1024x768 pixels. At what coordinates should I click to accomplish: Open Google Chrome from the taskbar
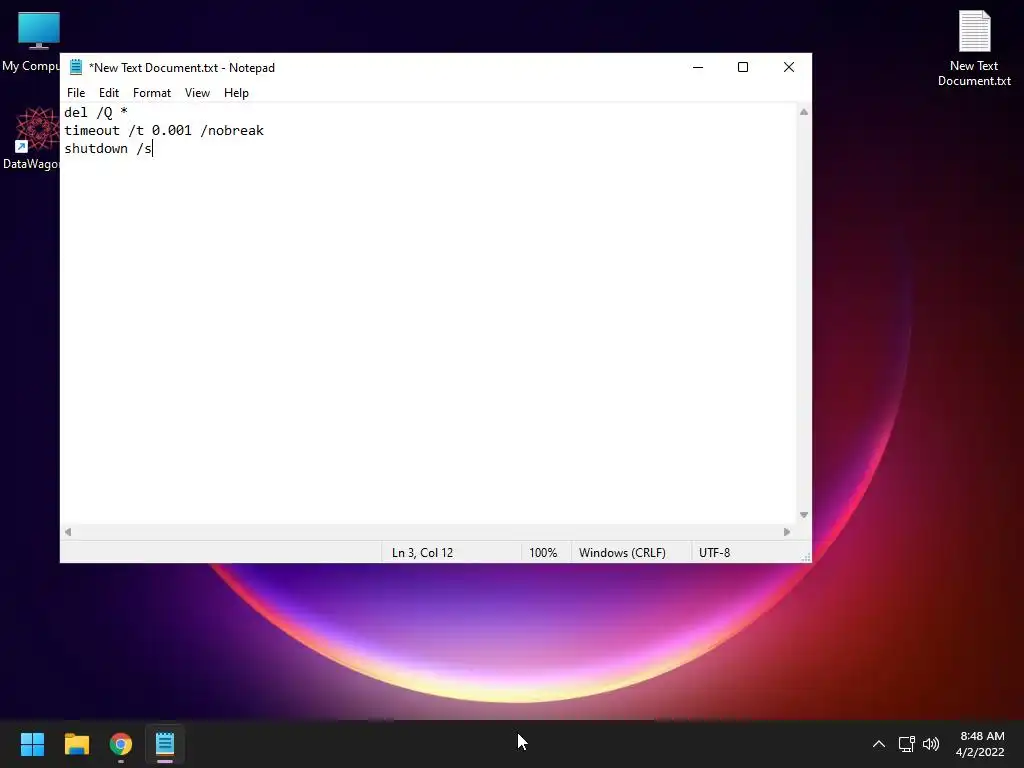click(121, 744)
